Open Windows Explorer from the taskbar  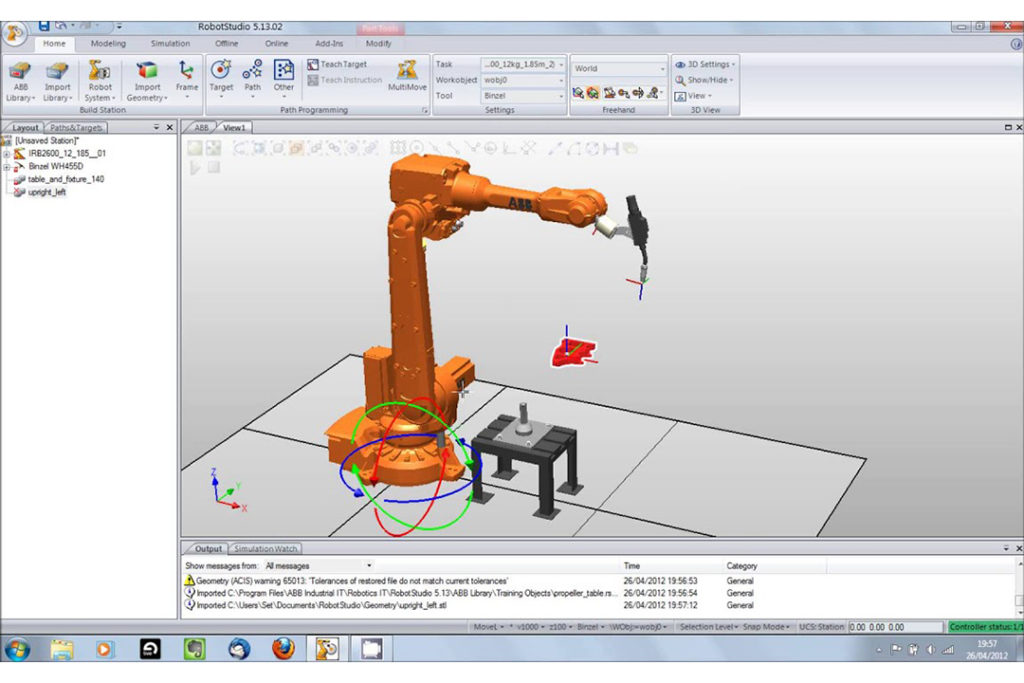[x=62, y=649]
